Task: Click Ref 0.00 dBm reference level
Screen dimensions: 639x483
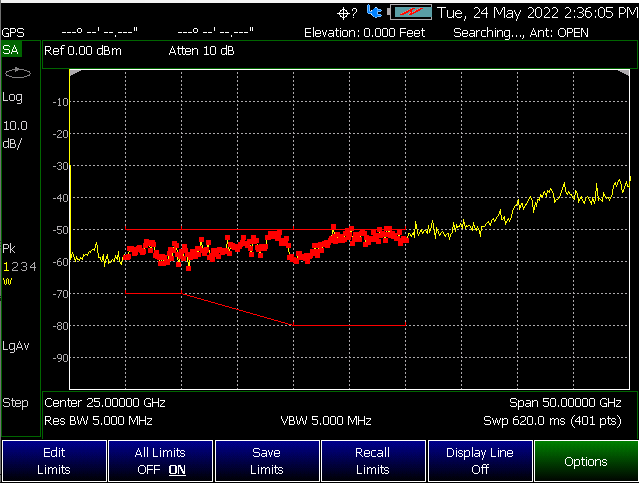Action: [x=83, y=51]
